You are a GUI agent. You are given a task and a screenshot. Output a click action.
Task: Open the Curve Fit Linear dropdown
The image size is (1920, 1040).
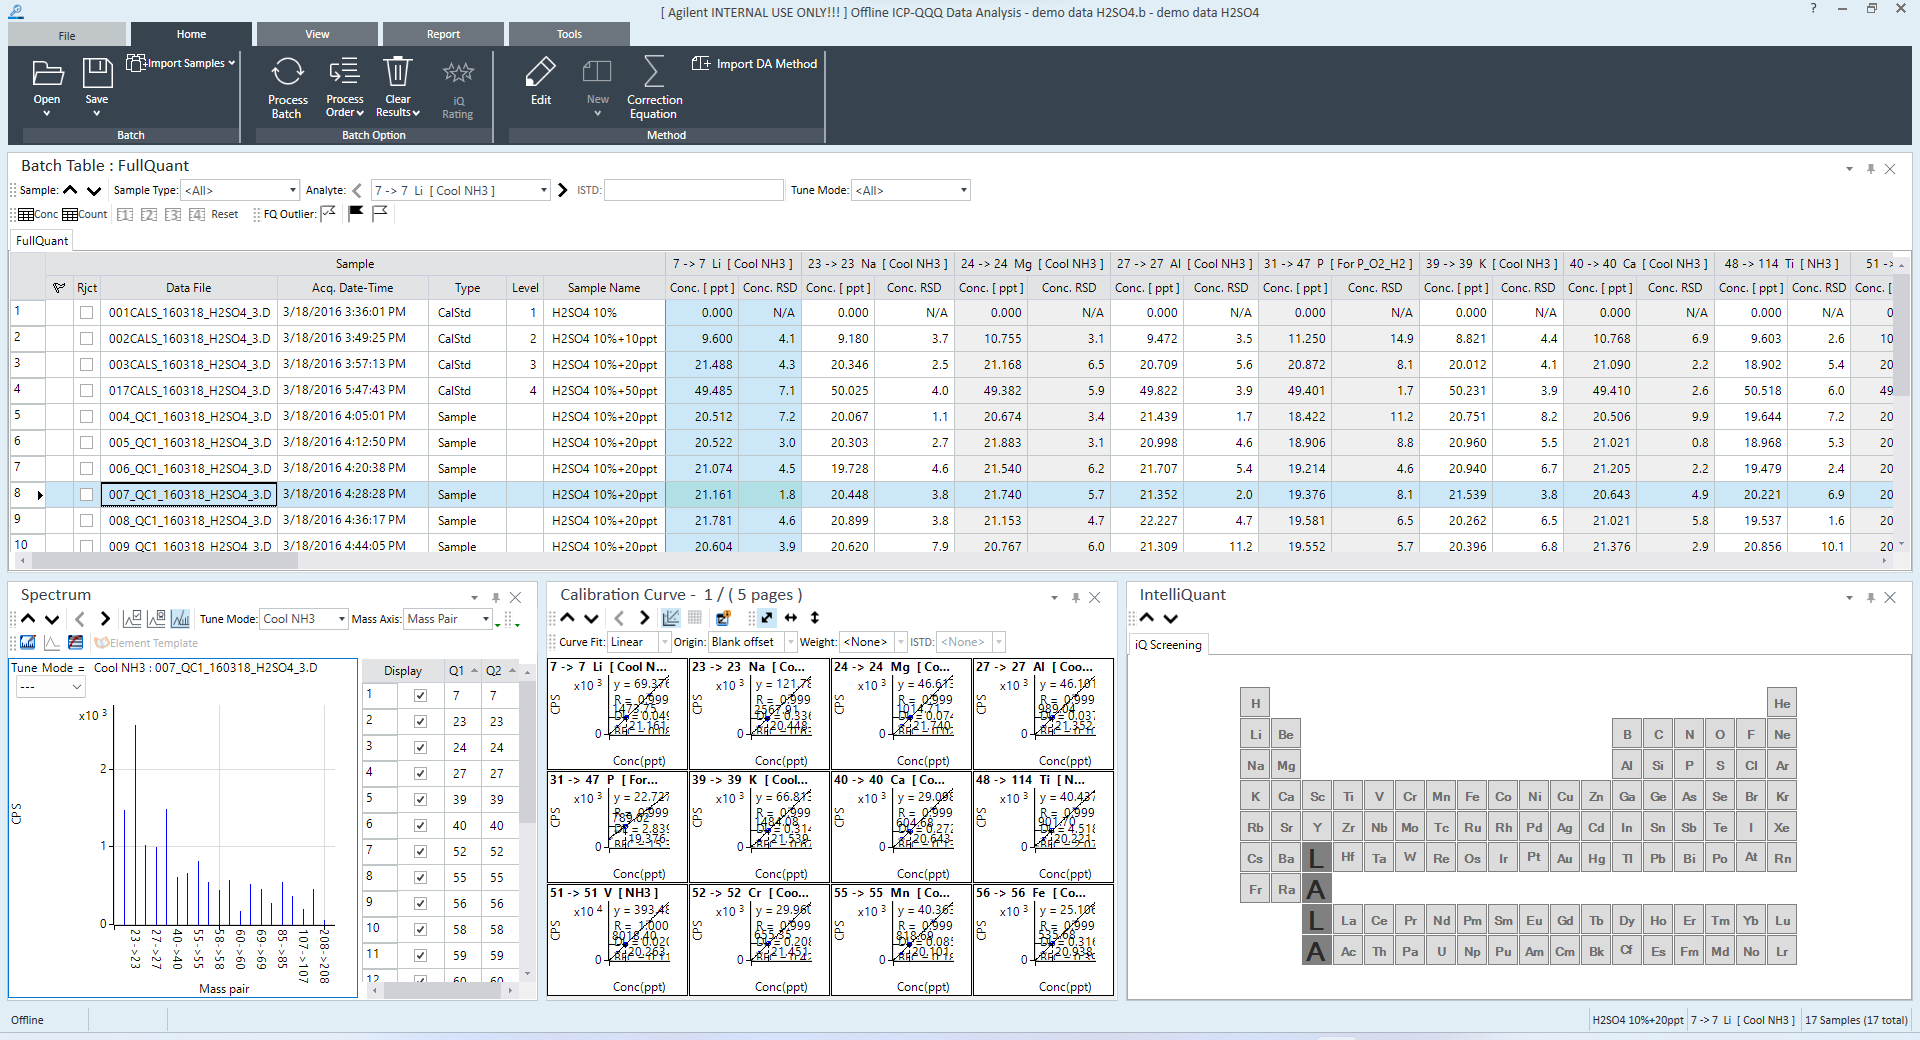pyautogui.click(x=639, y=642)
